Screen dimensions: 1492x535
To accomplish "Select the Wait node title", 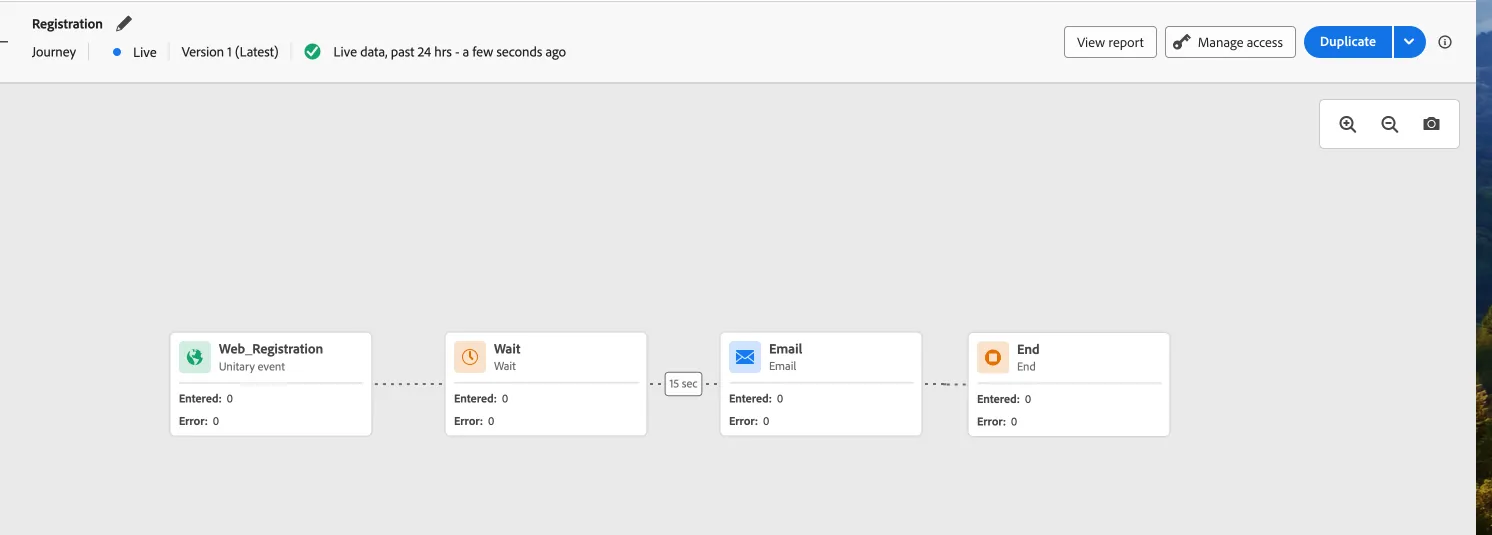I will click(x=507, y=349).
